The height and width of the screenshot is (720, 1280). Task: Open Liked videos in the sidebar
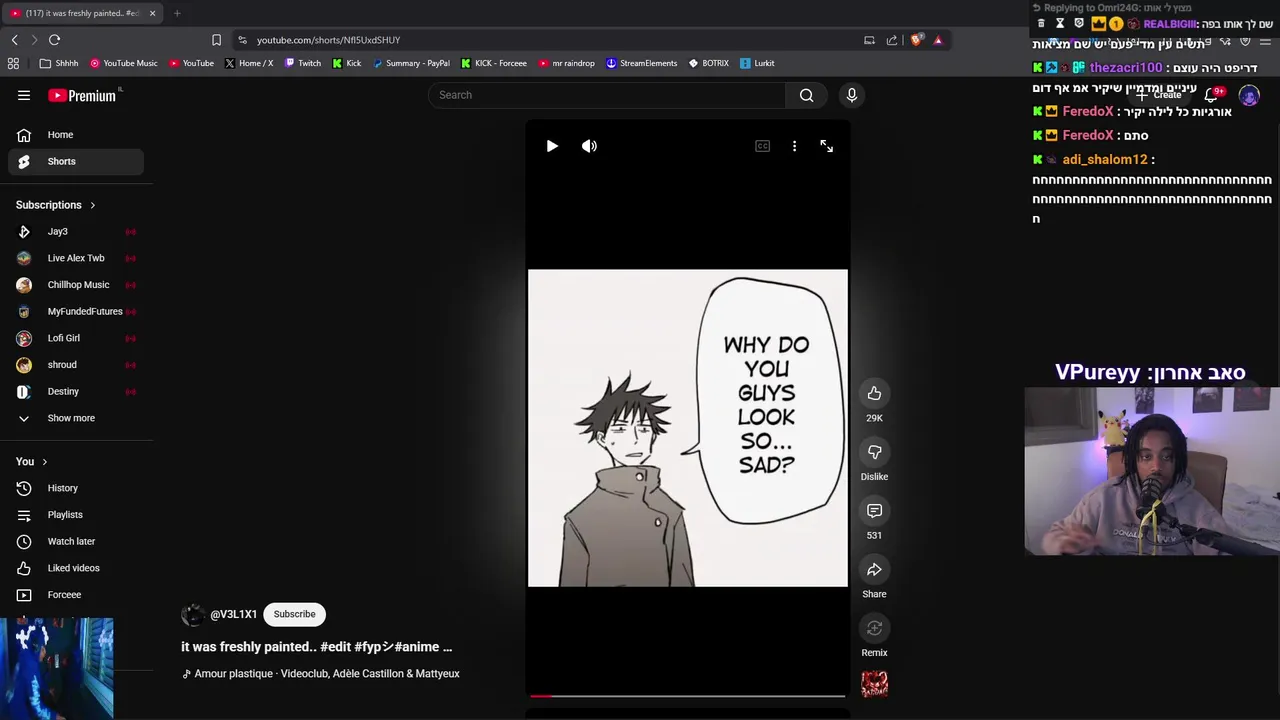pos(76,568)
